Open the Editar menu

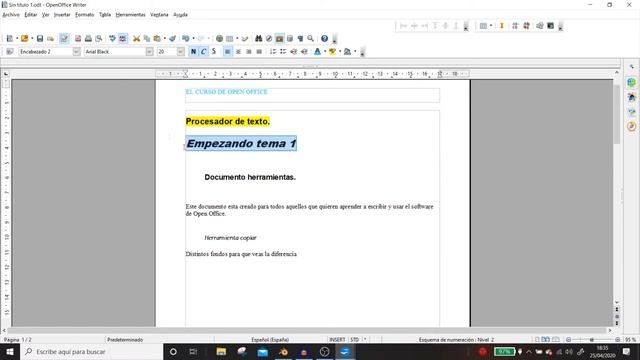(31, 15)
